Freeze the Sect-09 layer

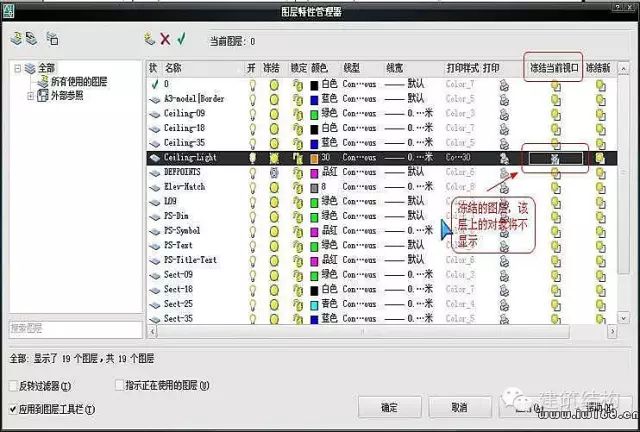274,275
